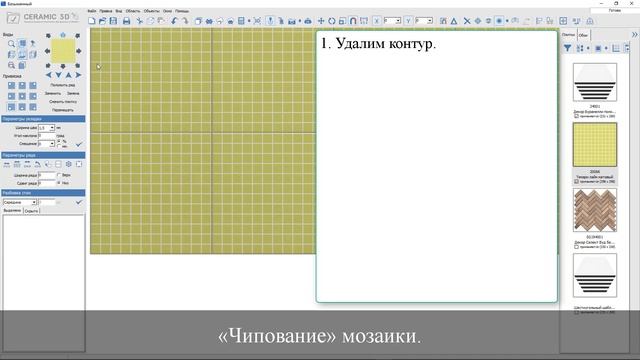The width and height of the screenshot is (640, 360).
Task: Cut selection with scissors icon
Action: 140,21
